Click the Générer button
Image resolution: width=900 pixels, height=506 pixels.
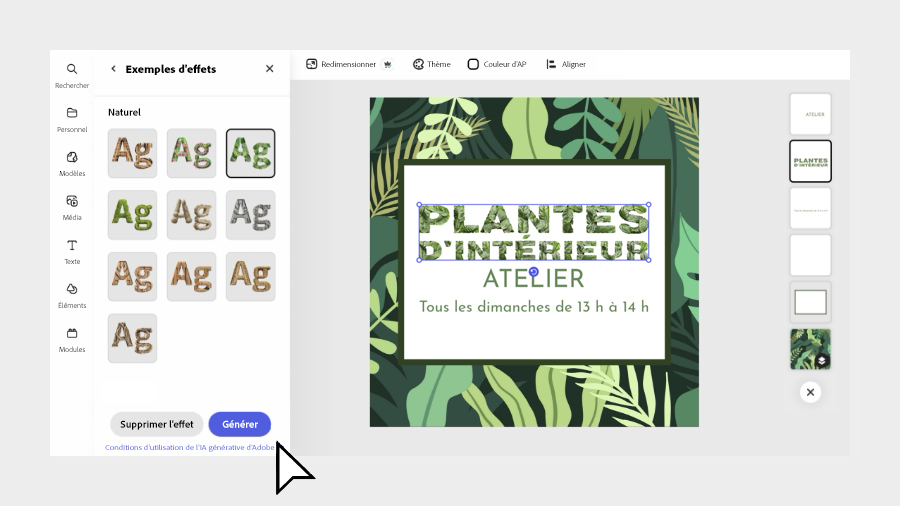tap(240, 424)
